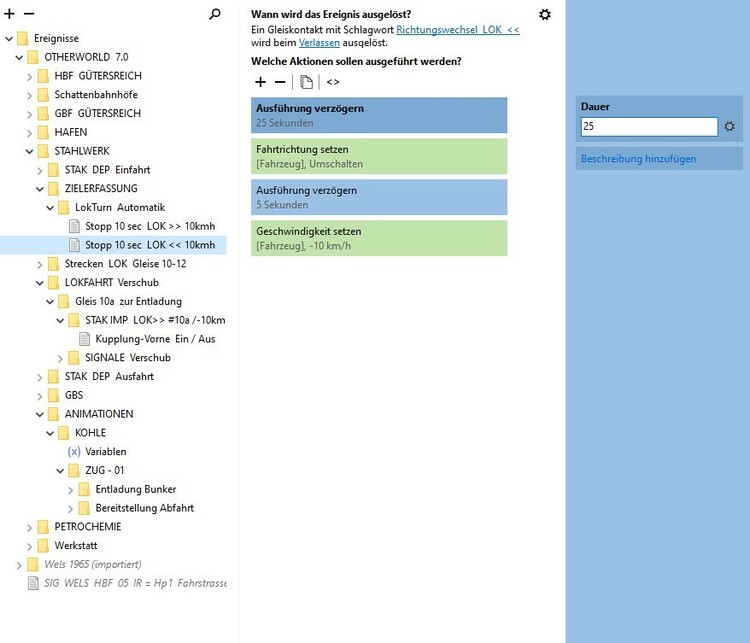Add a new event with the tree plus icon
Viewport: 750px width, 643px height.
point(9,14)
